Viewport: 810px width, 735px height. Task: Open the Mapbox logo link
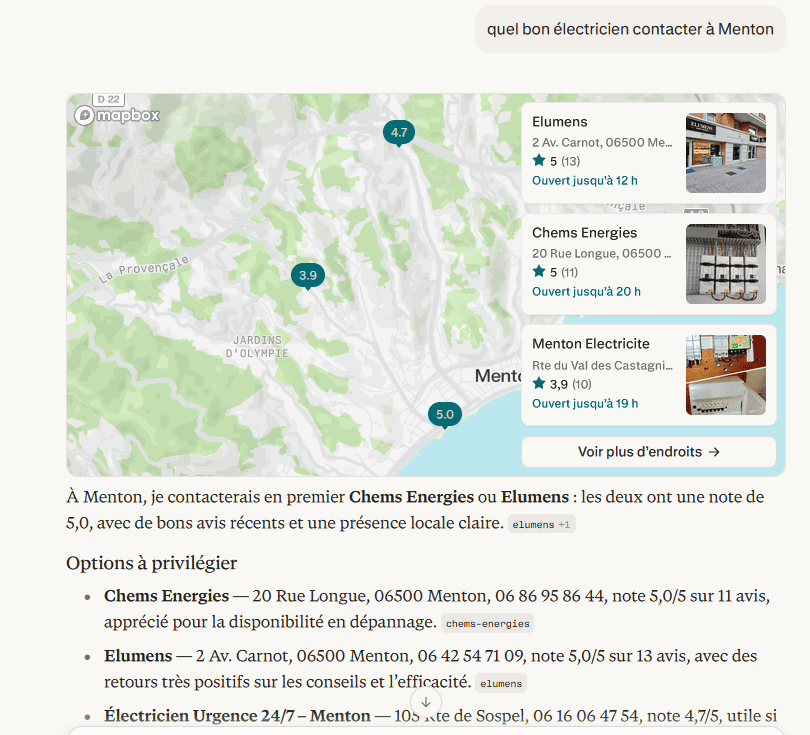(x=117, y=115)
